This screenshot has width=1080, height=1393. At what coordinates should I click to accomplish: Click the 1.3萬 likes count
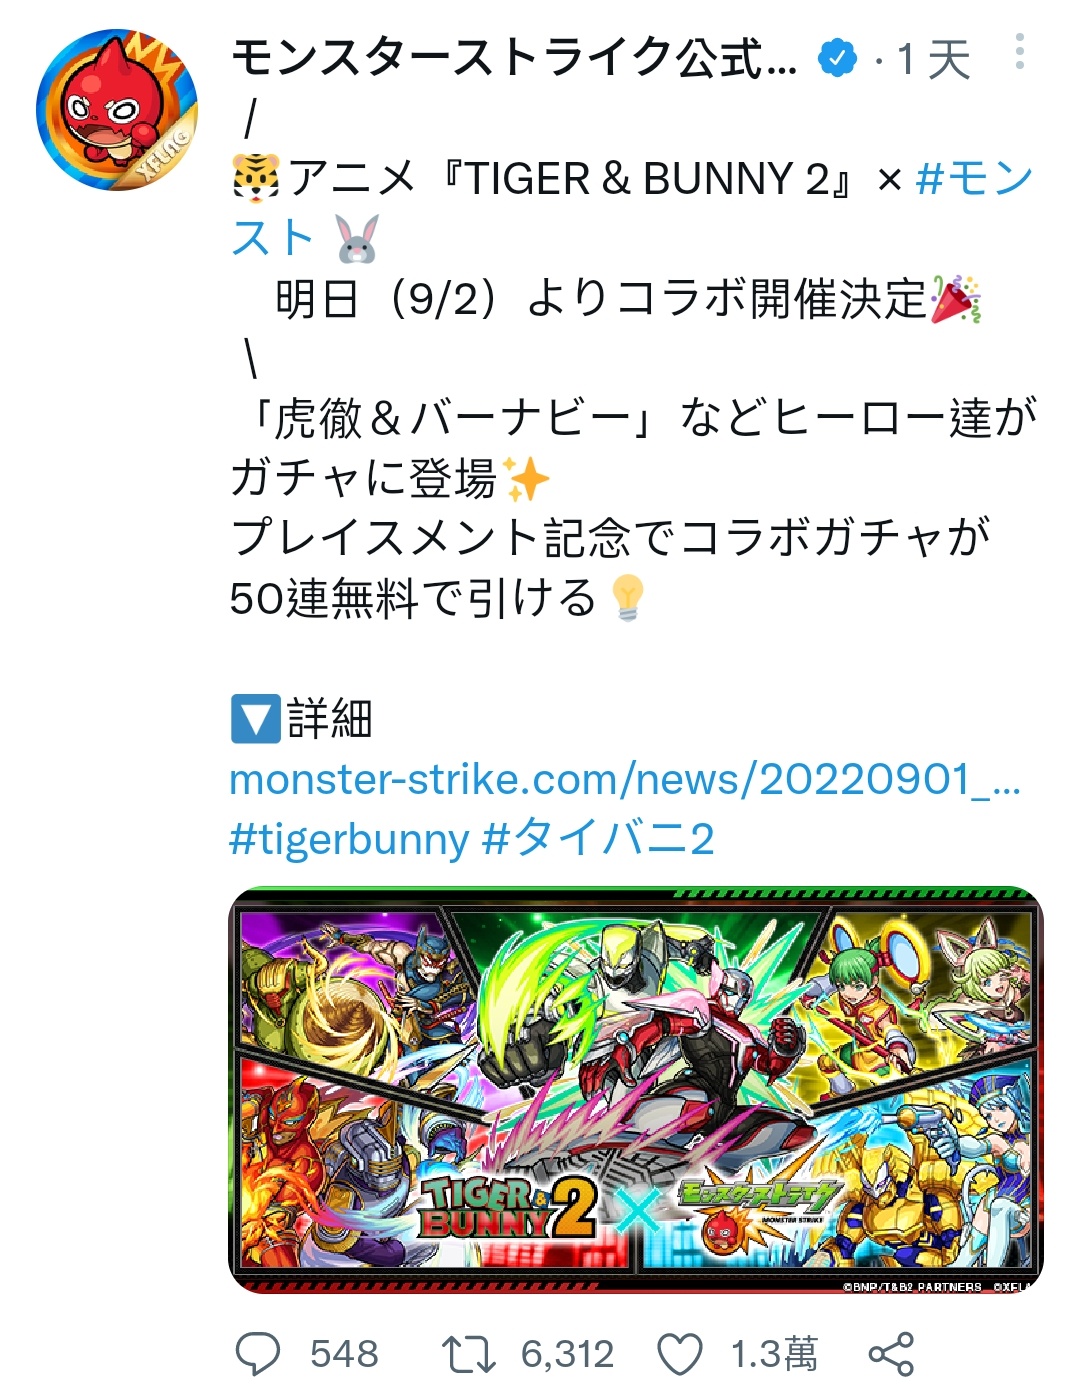774,1355
